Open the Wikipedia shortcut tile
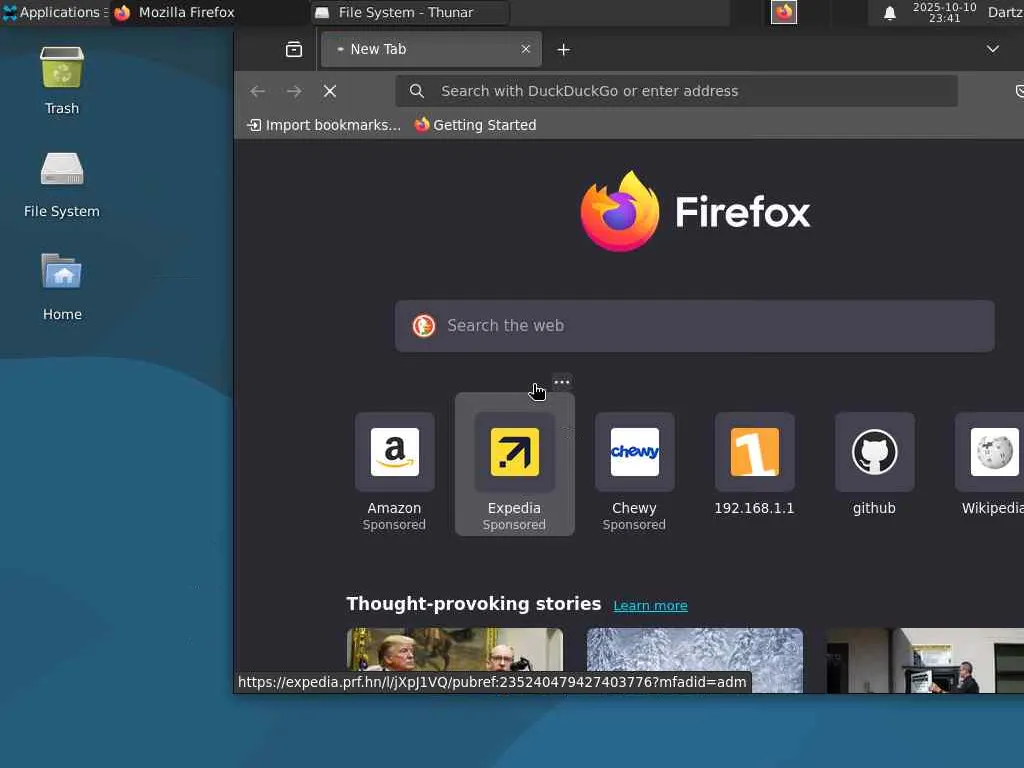Viewport: 1024px width, 768px height. tap(991, 464)
